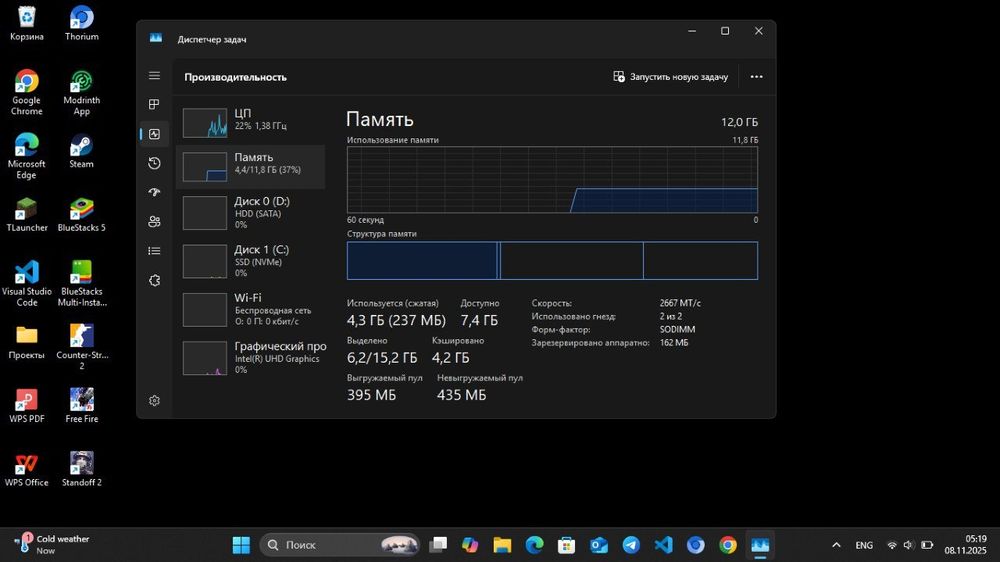The image size is (1000, 562).
Task: Click the 6,2/15,2 ГБ committed value
Action: pyautogui.click(x=382, y=358)
